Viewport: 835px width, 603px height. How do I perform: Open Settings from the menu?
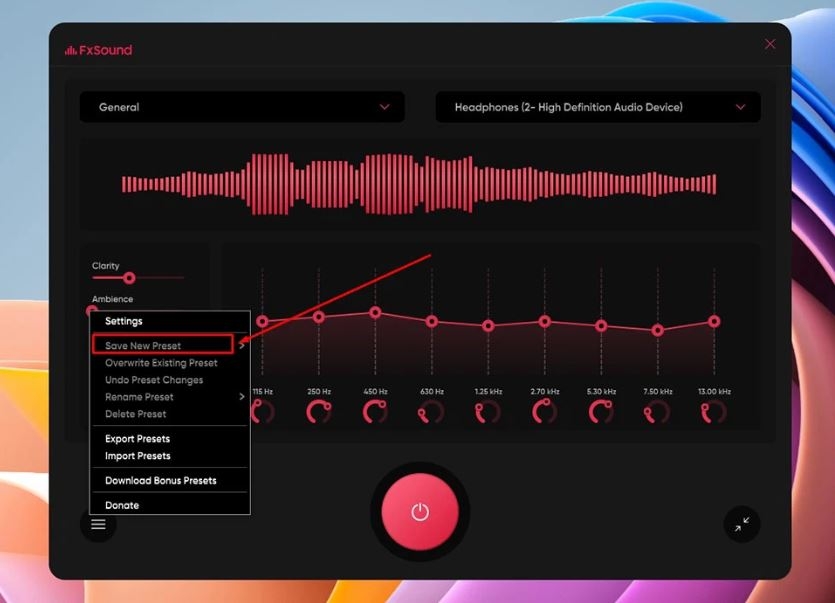pos(124,321)
